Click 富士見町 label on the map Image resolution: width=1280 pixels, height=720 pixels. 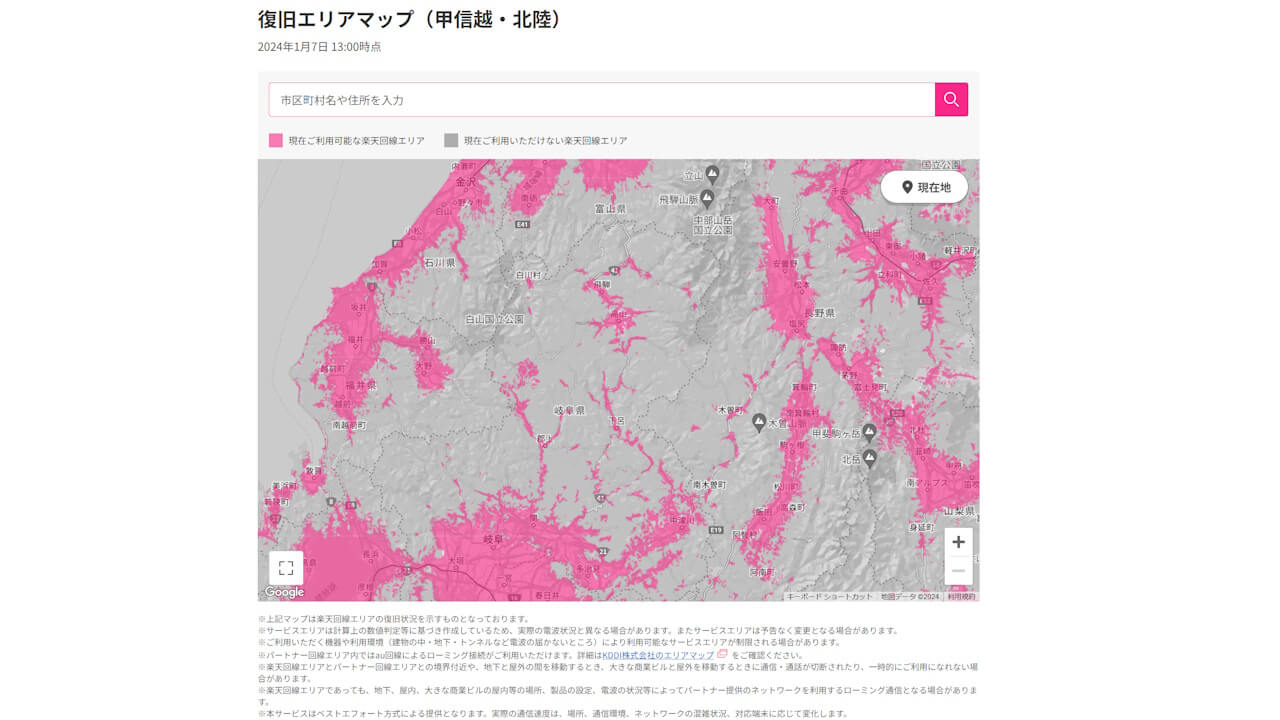click(872, 385)
